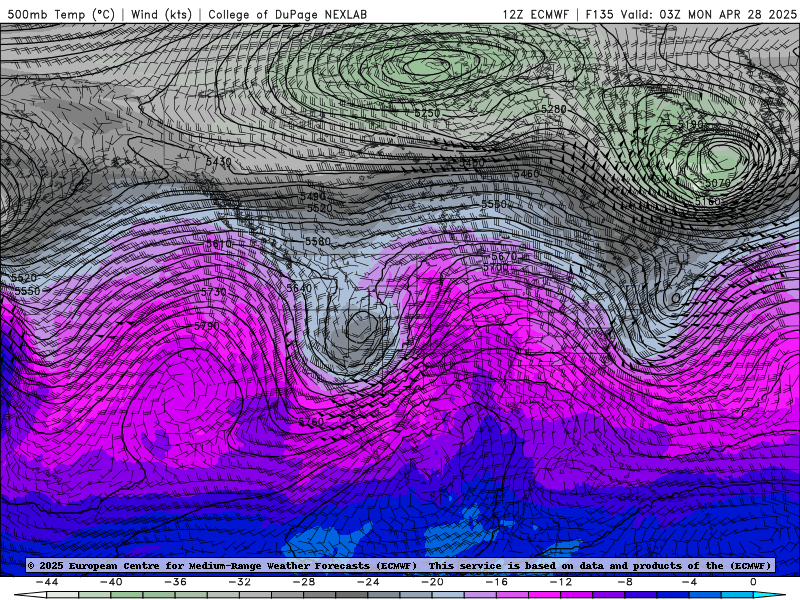
Task: Click the 5490 contour label
Action: click(x=312, y=196)
